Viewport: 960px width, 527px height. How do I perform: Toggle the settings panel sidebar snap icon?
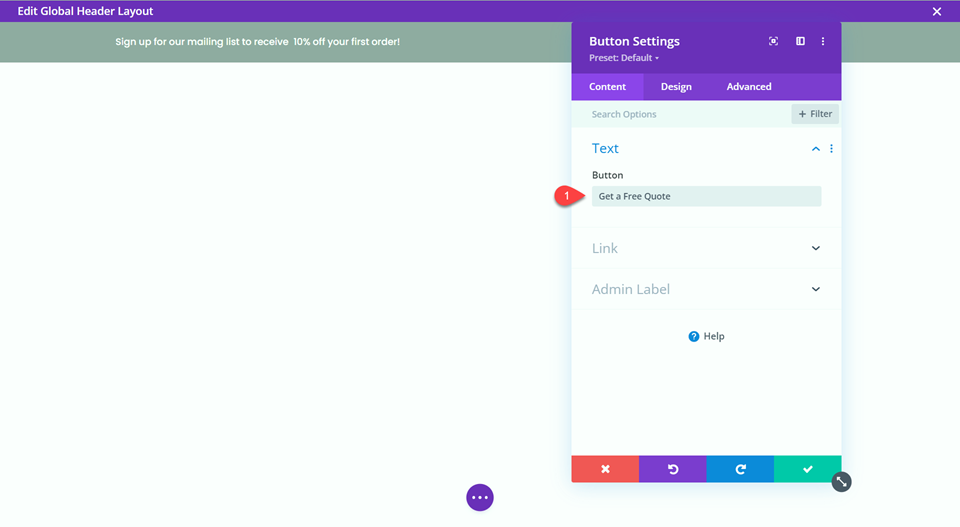click(x=800, y=41)
